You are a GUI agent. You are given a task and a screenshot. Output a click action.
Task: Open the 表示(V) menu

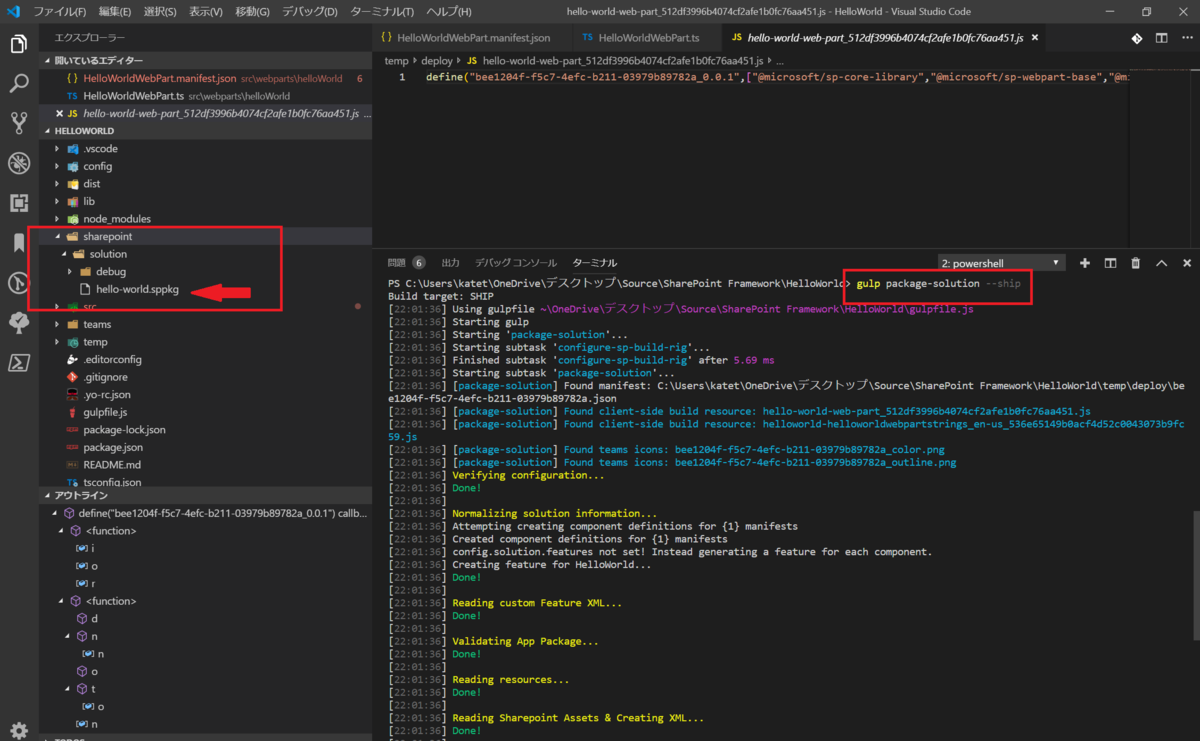(206, 12)
